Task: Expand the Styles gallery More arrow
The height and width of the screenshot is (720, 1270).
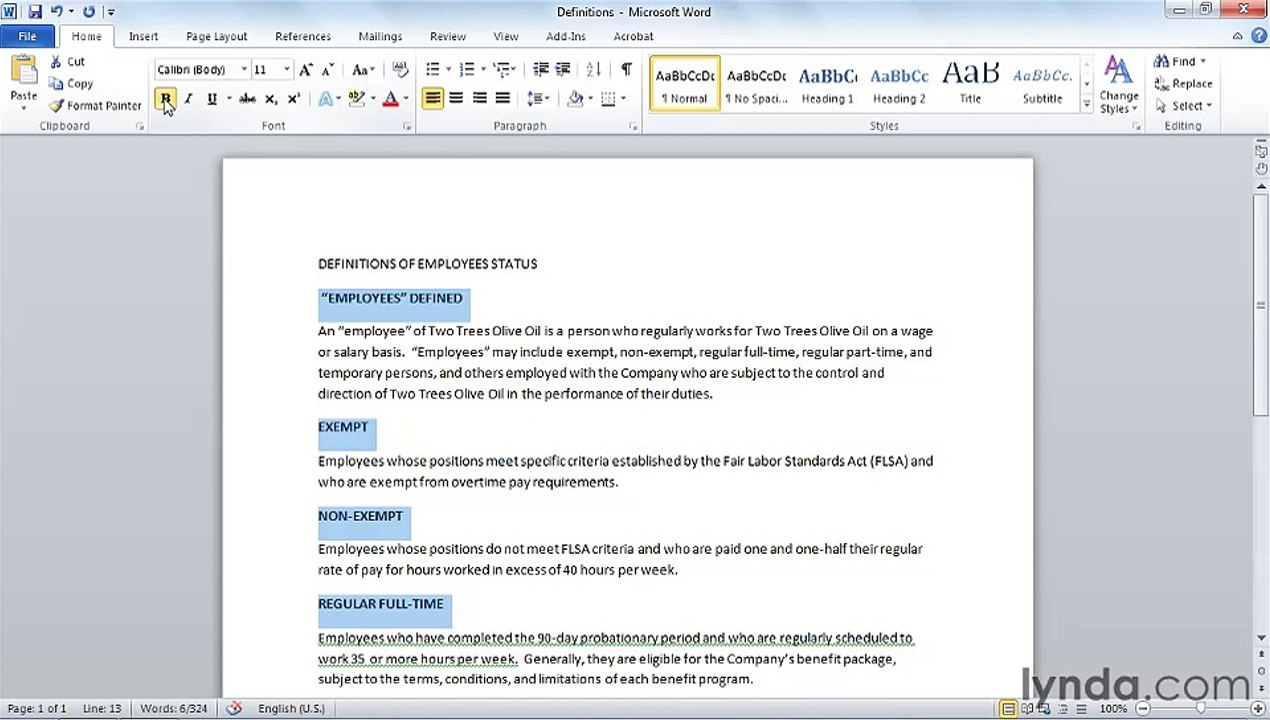Action: click(x=1087, y=105)
